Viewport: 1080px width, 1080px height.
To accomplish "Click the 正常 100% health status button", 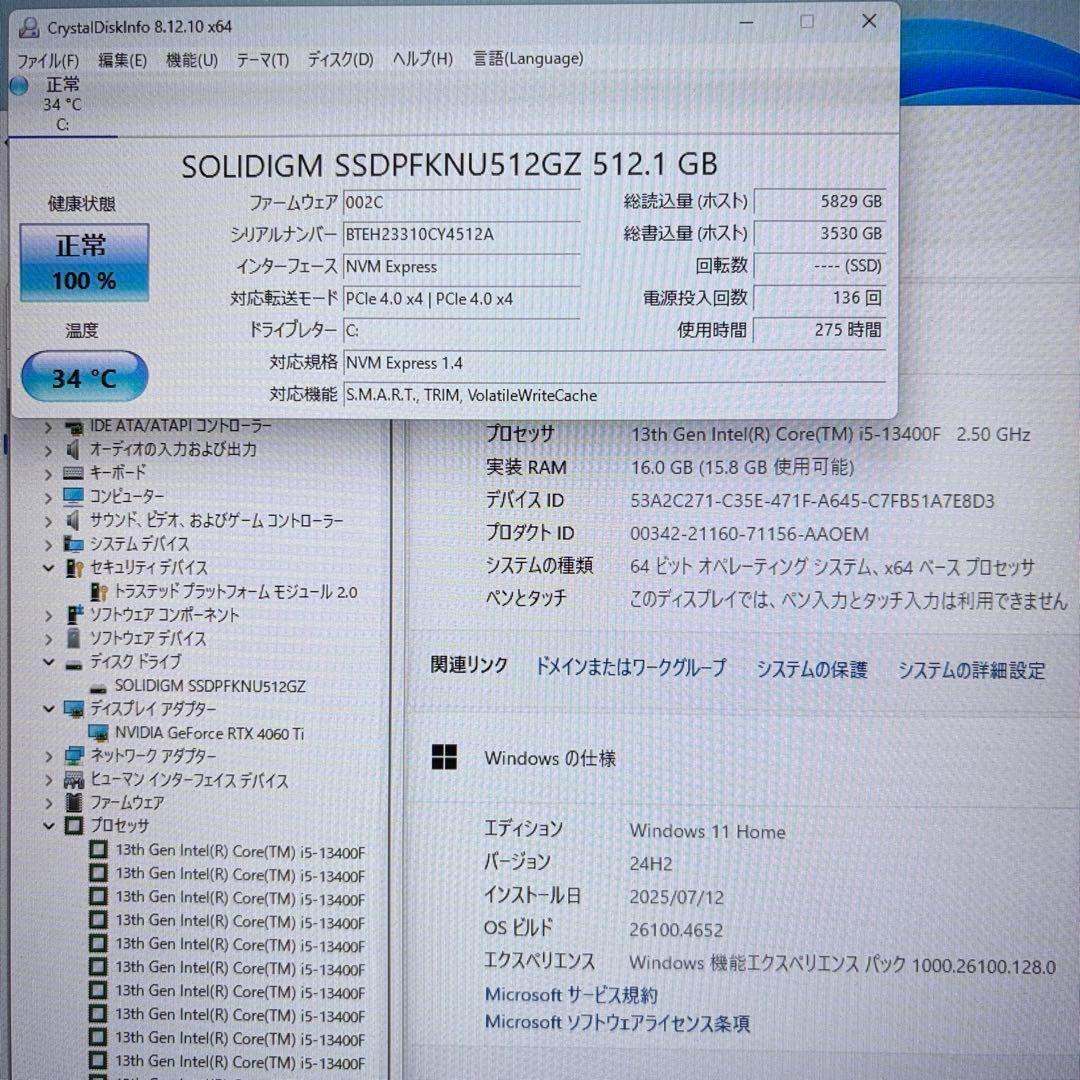I will tap(84, 262).
